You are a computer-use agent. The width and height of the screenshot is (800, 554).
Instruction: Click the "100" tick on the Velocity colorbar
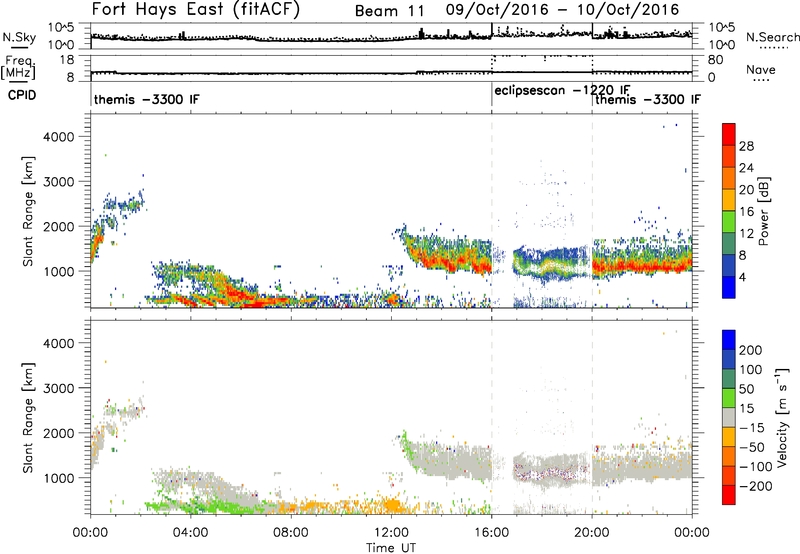[x=751, y=369]
